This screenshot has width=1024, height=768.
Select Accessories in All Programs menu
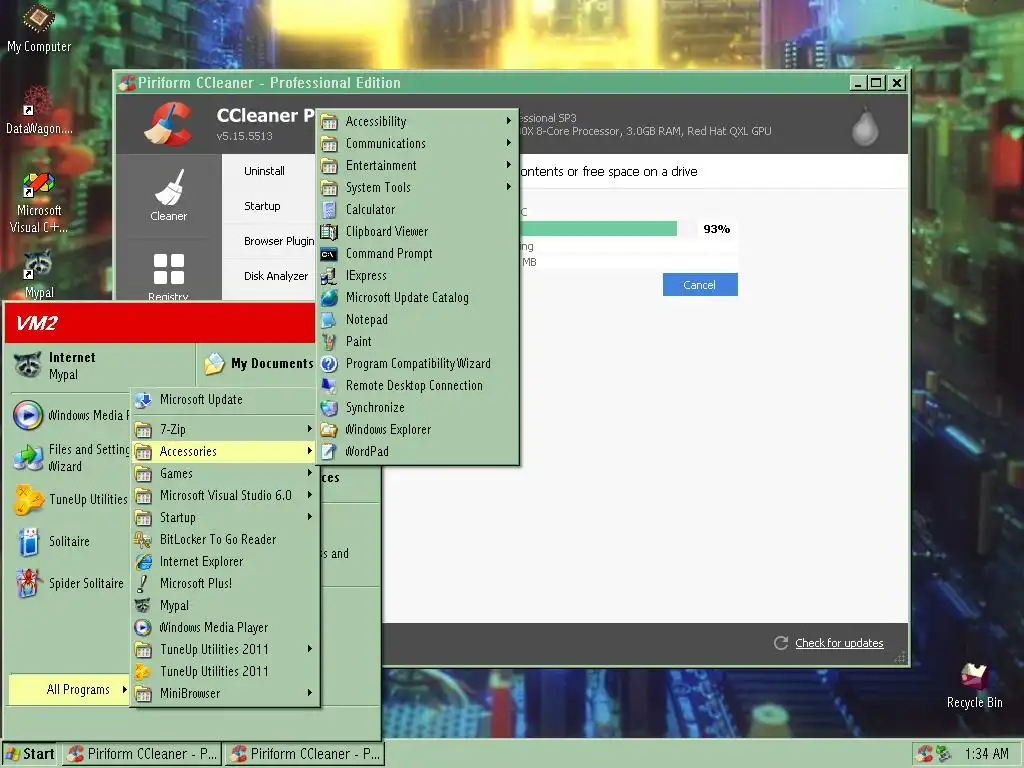pyautogui.click(x=224, y=451)
